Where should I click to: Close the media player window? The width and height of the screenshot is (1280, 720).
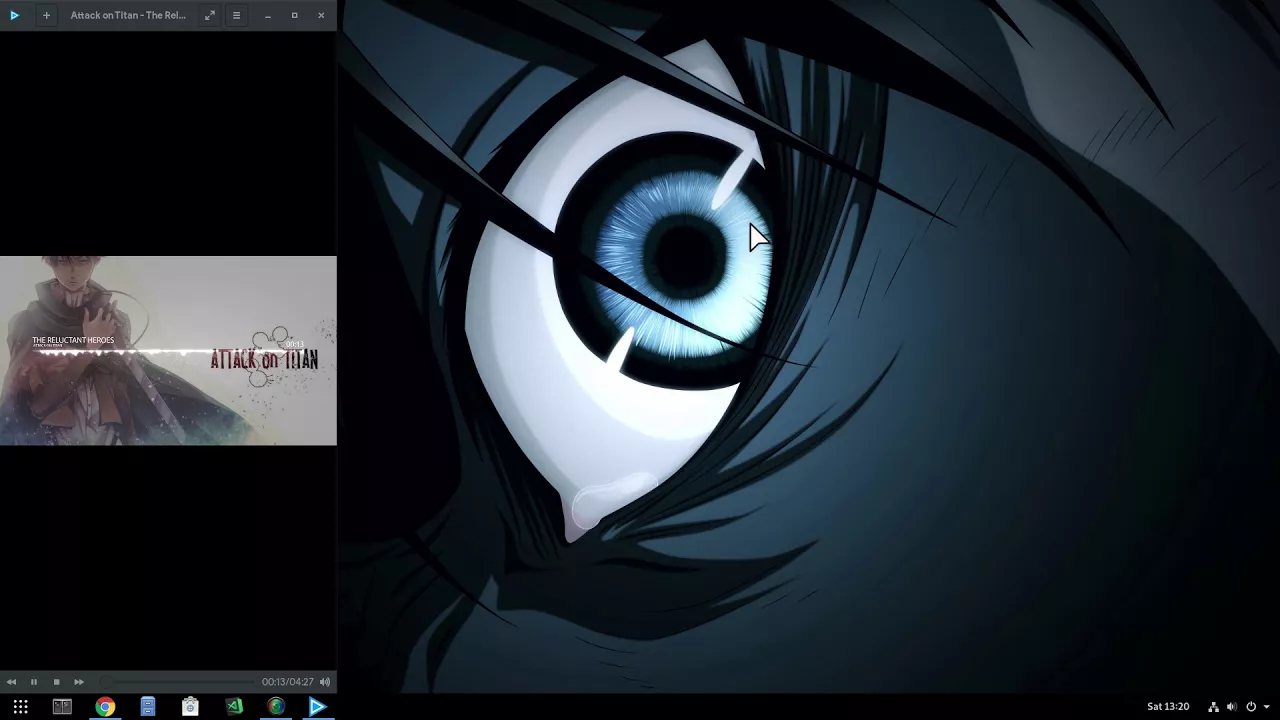[x=321, y=15]
